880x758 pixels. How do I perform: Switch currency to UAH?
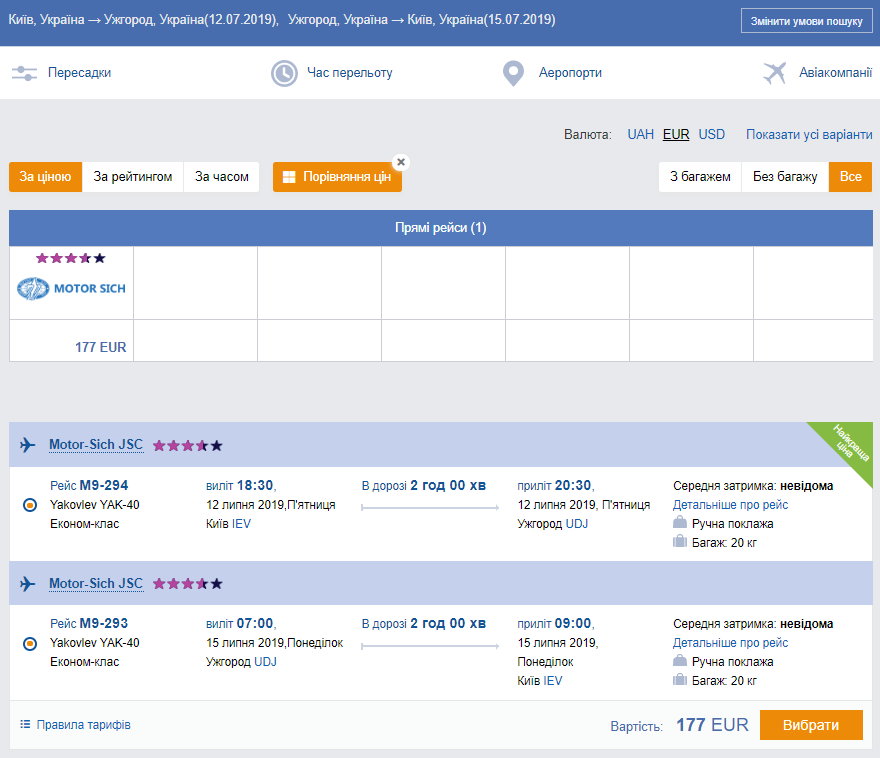pos(640,135)
